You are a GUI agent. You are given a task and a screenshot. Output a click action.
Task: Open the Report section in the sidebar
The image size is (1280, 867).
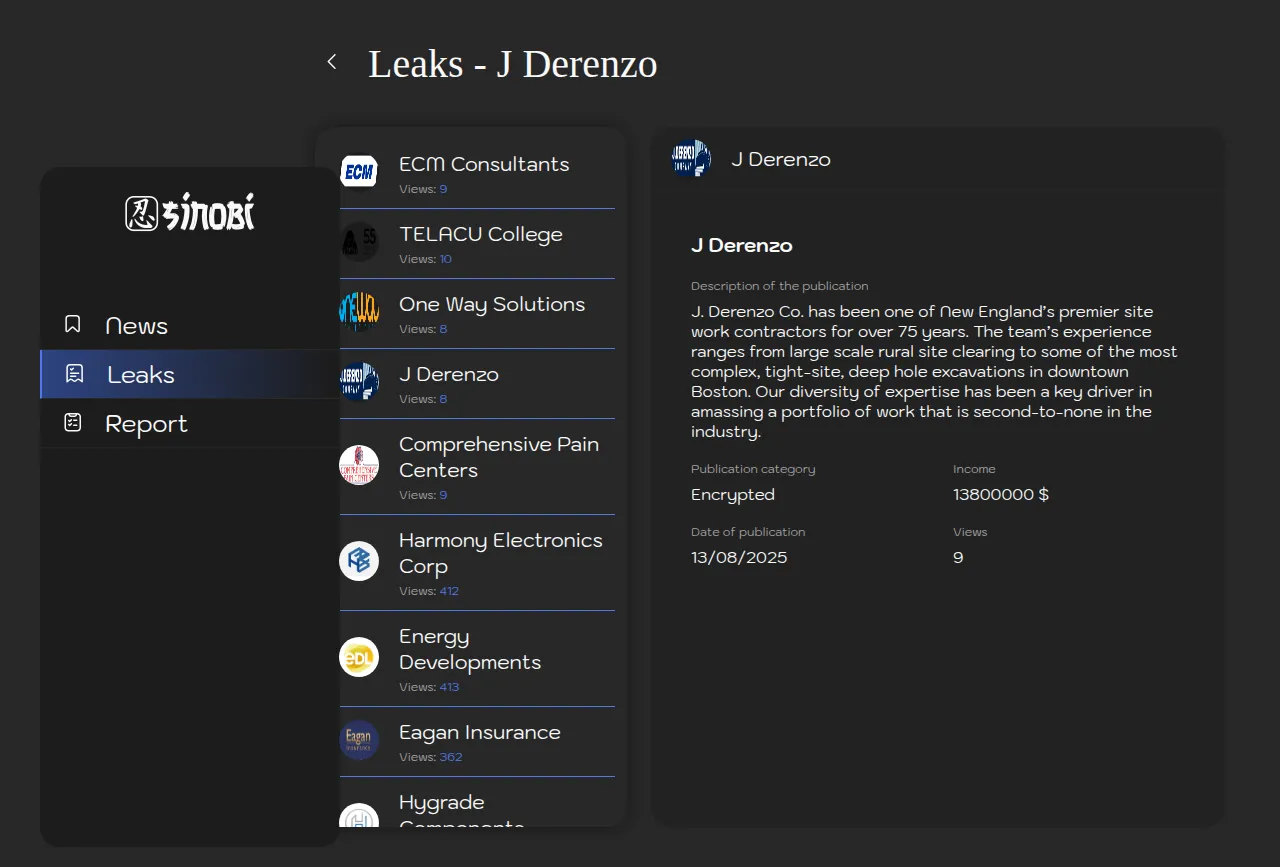coord(146,424)
